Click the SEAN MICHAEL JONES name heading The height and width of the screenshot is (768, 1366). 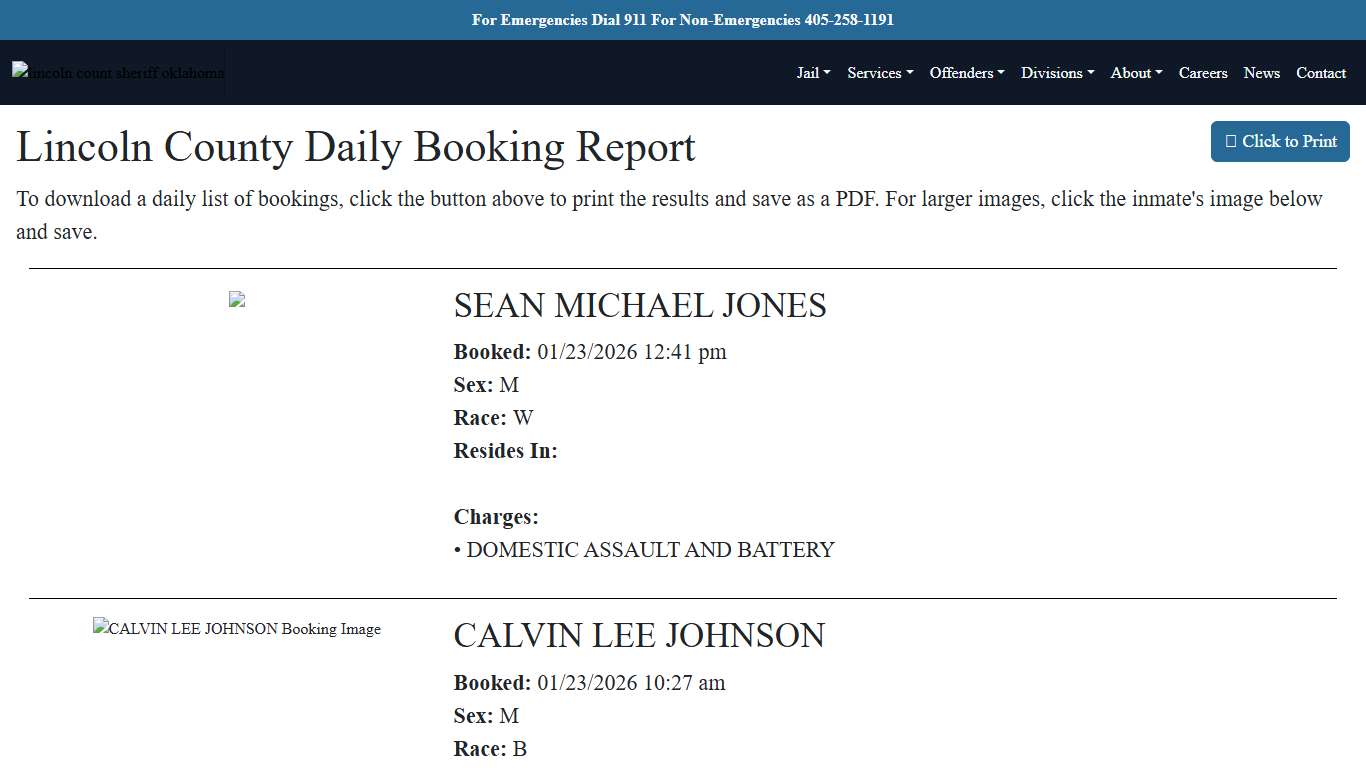(x=640, y=306)
